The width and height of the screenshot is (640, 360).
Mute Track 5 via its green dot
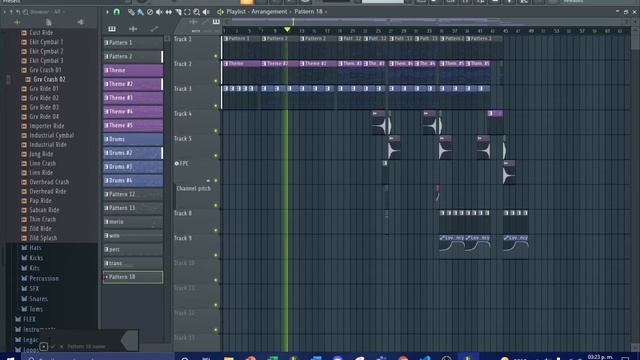point(216,156)
